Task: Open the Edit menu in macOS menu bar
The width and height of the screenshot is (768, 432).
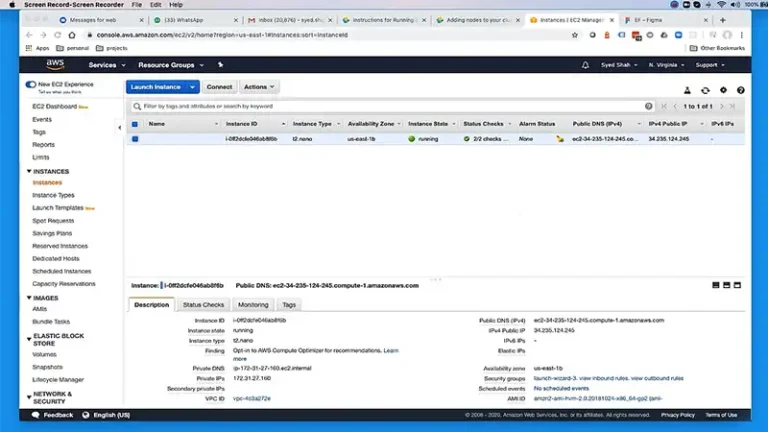Action: (x=156, y=4)
